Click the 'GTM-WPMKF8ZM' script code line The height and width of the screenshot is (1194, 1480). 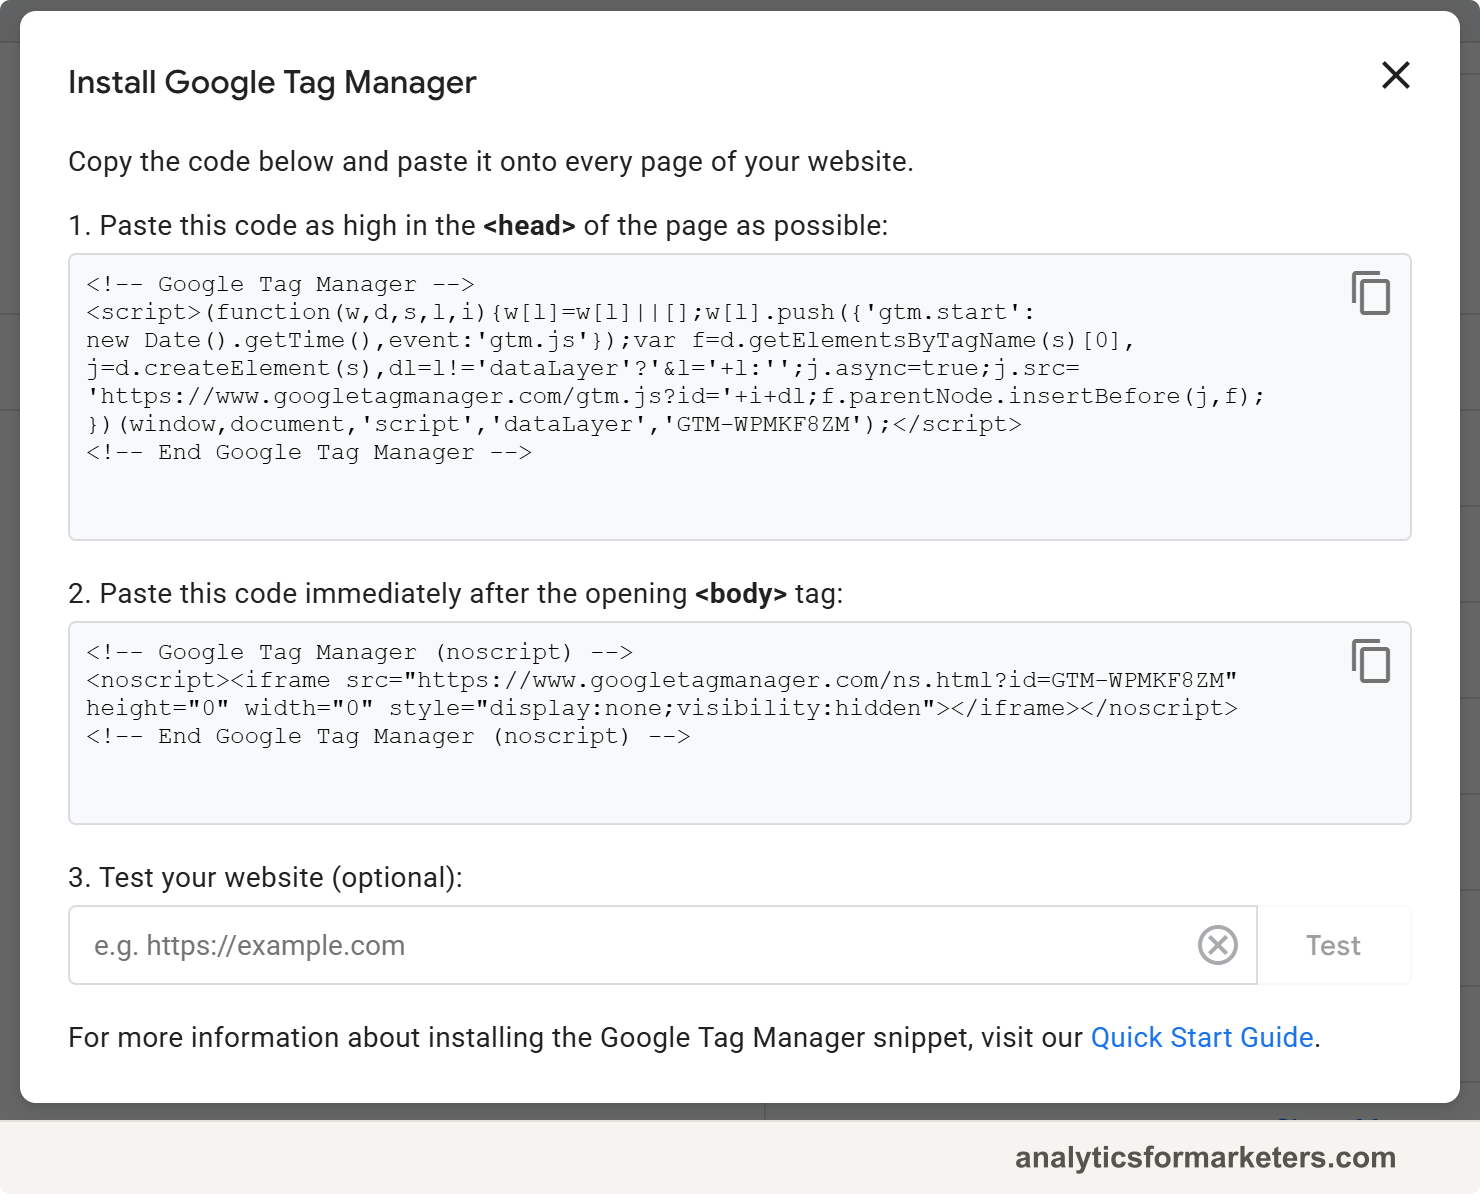pyautogui.click(x=554, y=424)
